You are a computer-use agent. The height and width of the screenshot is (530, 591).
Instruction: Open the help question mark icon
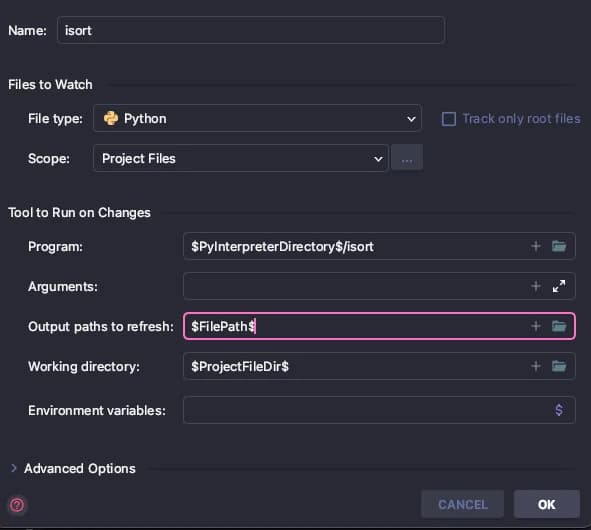[17, 505]
